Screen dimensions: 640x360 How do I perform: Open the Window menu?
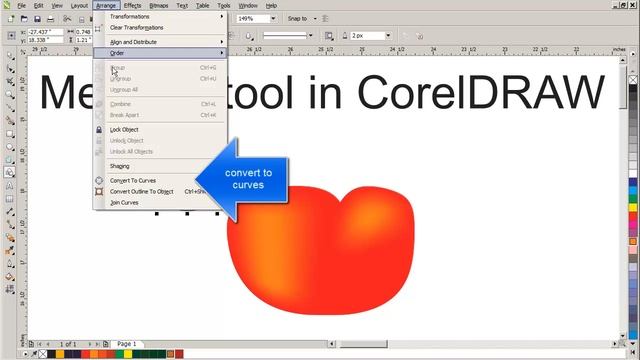[x=248, y=6]
